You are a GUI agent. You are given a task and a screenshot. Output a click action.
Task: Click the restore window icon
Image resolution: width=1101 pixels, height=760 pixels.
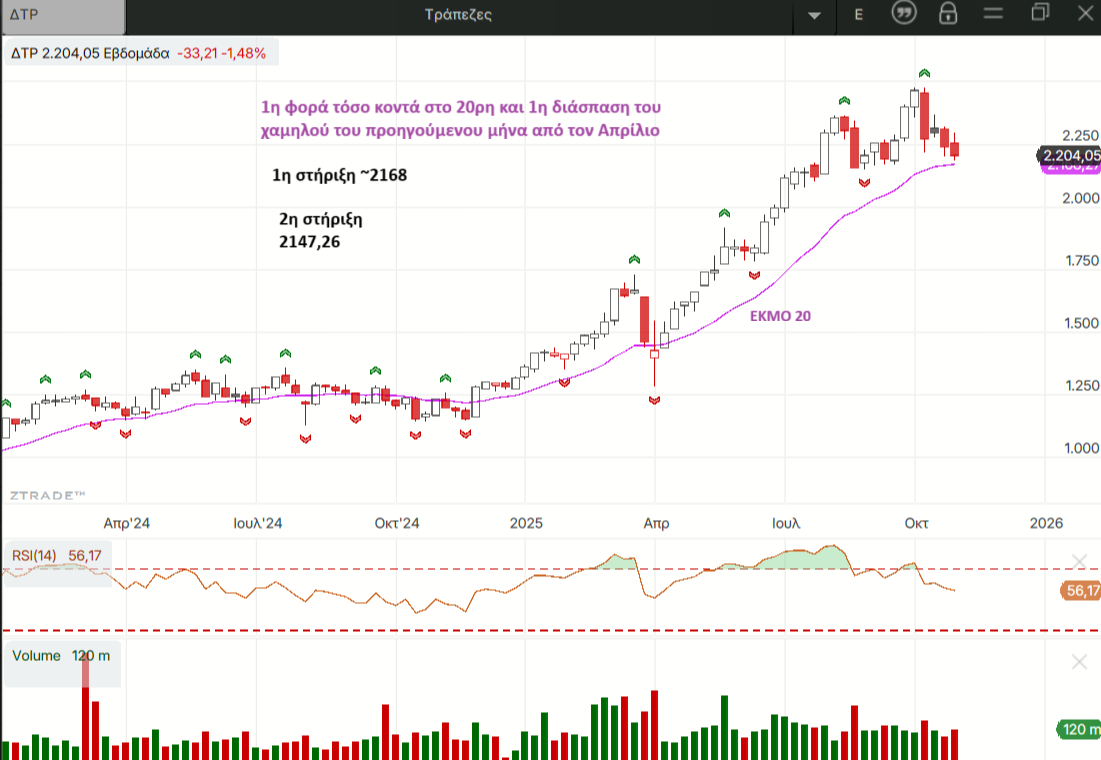pos(1040,13)
